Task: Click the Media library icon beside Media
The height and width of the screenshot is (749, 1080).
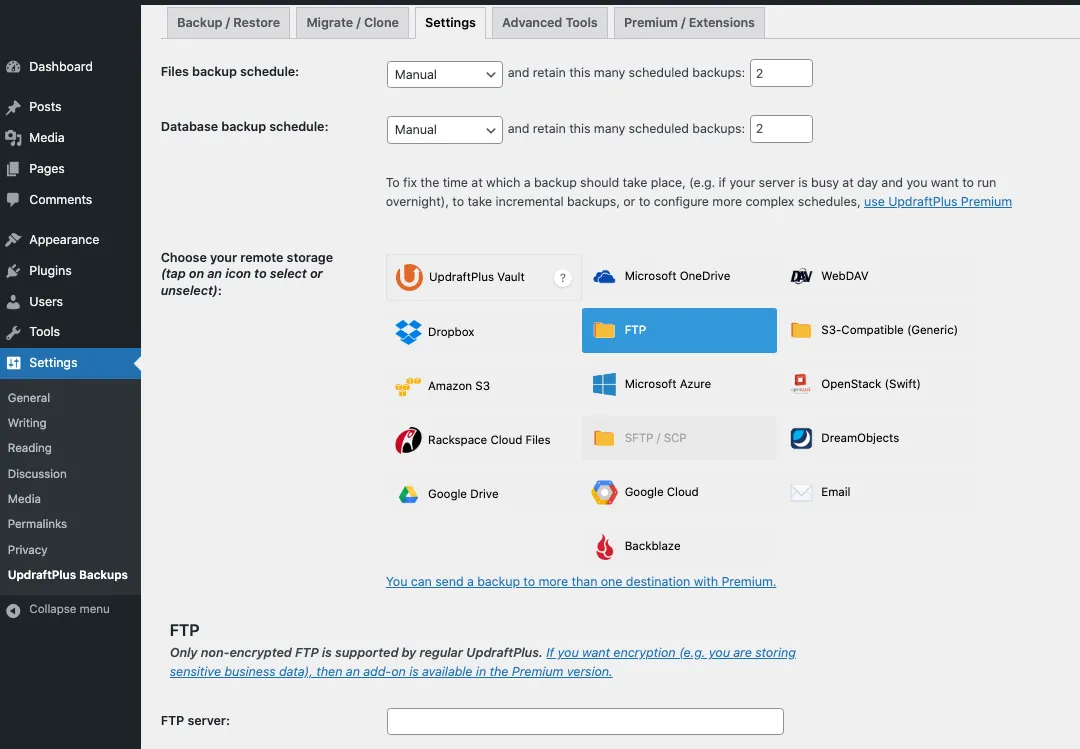Action: point(13,138)
